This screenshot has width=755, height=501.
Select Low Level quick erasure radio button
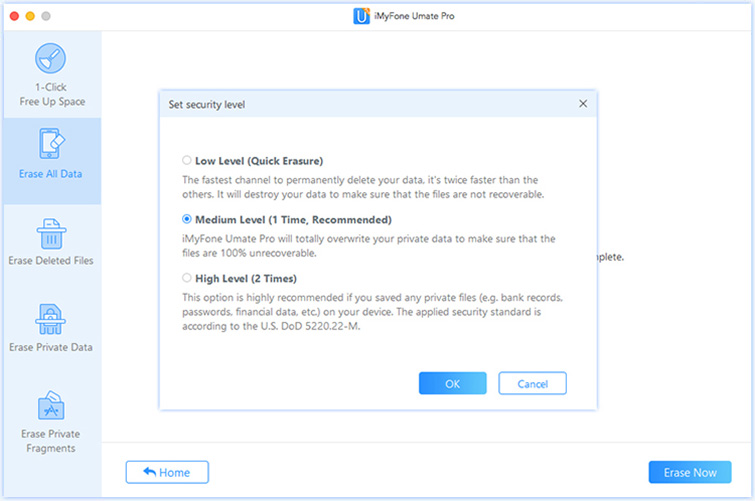point(187,160)
